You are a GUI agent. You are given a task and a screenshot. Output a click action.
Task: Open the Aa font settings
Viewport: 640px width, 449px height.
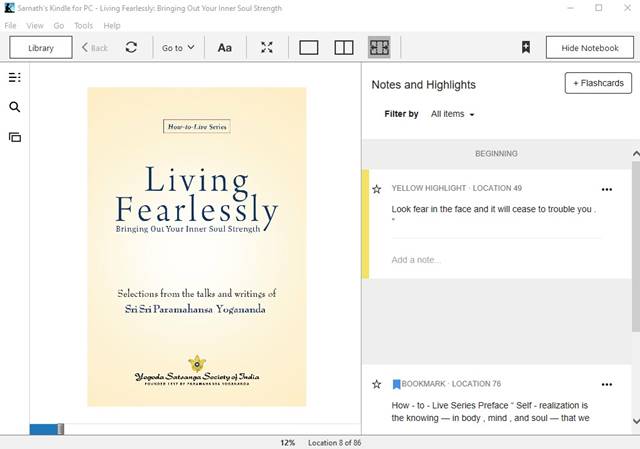pos(224,48)
